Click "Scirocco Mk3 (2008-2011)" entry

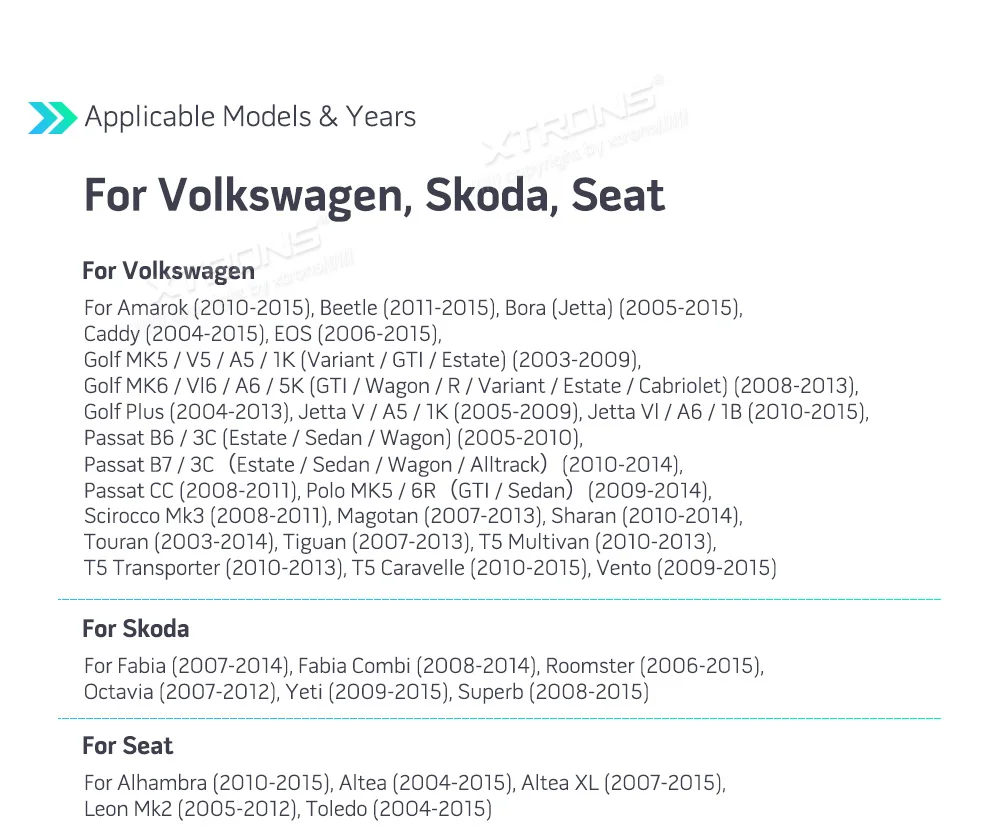[207, 516]
